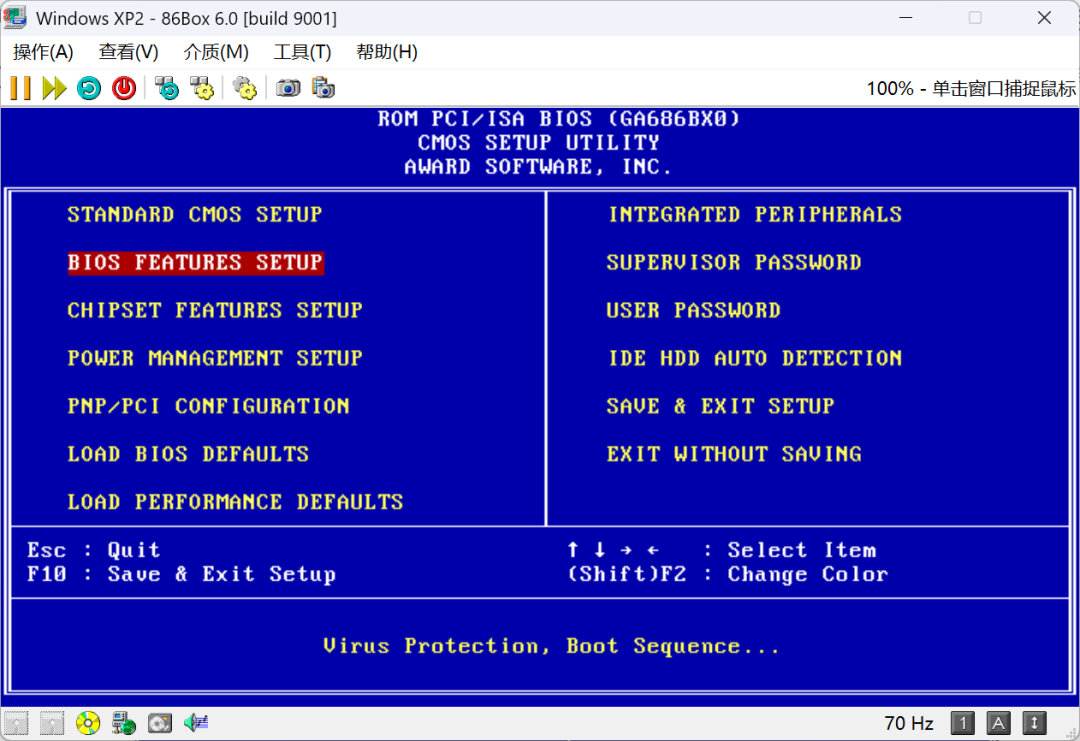This screenshot has width=1080, height=741.
Task: Select USER PASSWORD entry
Action: [694, 311]
